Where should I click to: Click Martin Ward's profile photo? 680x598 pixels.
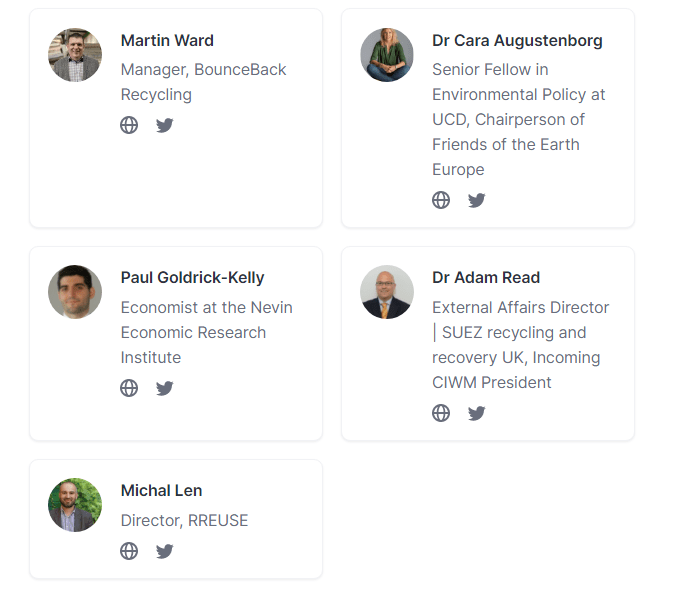pyautogui.click(x=75, y=55)
